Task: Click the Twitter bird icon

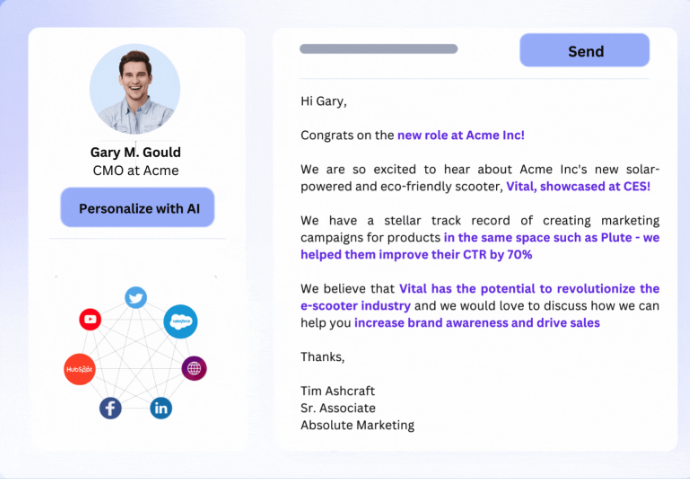Action: 136,298
